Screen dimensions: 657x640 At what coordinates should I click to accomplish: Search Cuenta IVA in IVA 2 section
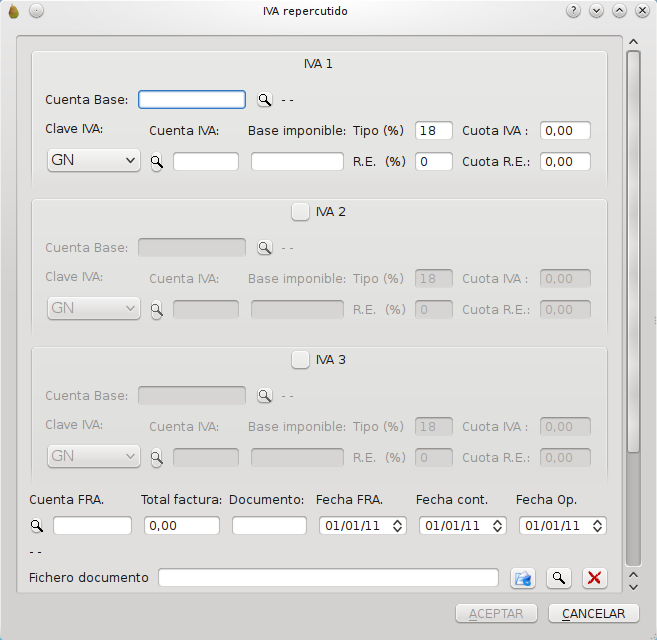click(157, 310)
